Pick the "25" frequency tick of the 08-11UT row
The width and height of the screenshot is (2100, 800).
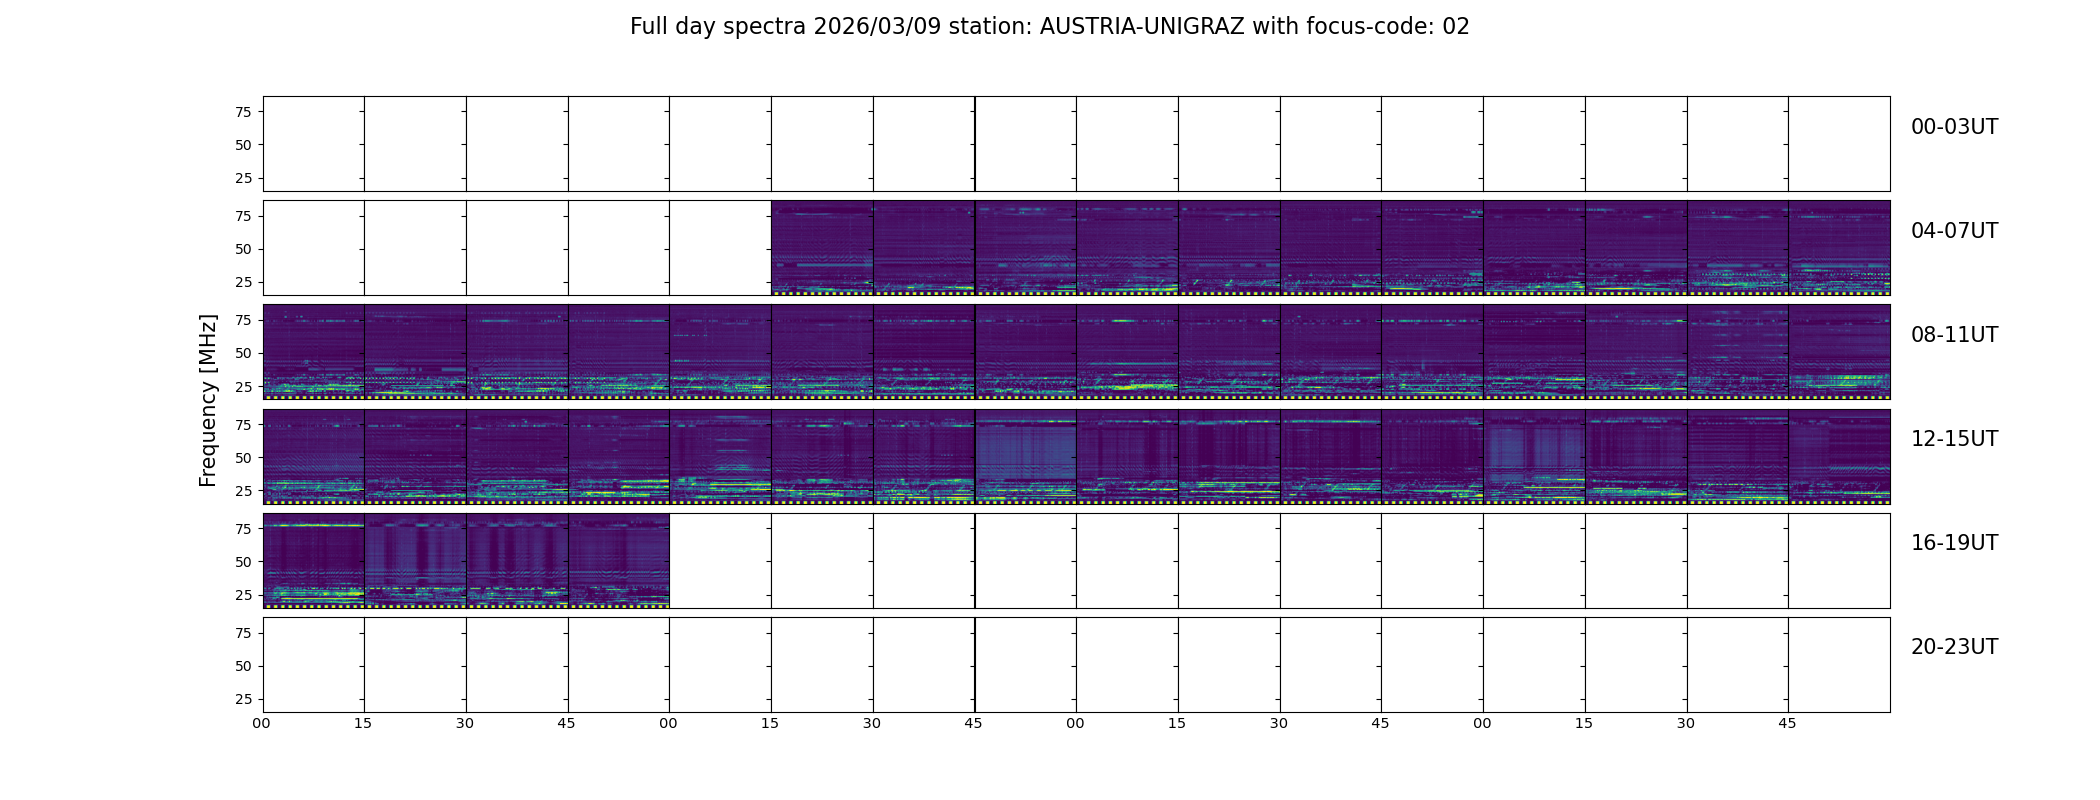pyautogui.click(x=243, y=386)
